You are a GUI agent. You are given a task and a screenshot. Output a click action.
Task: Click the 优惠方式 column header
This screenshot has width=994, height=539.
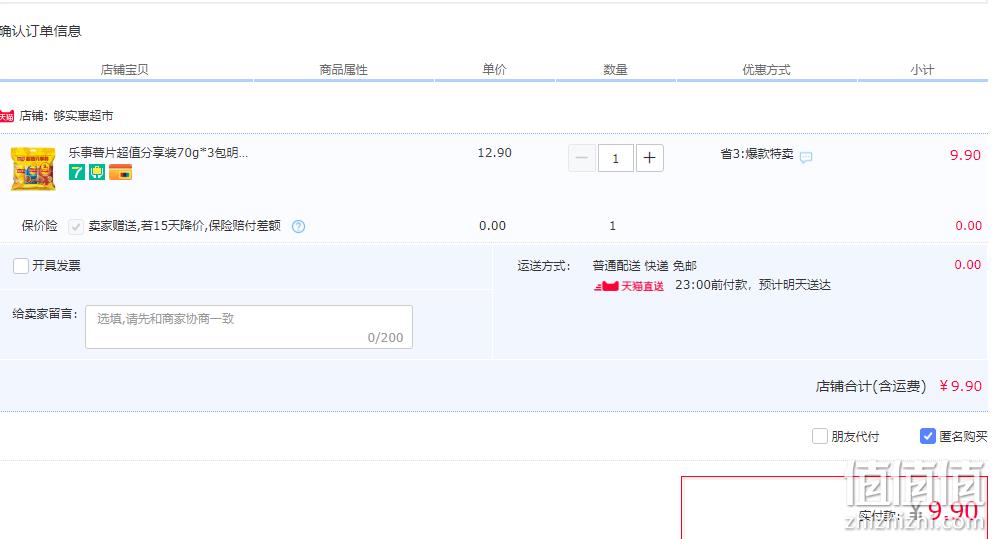click(x=766, y=70)
